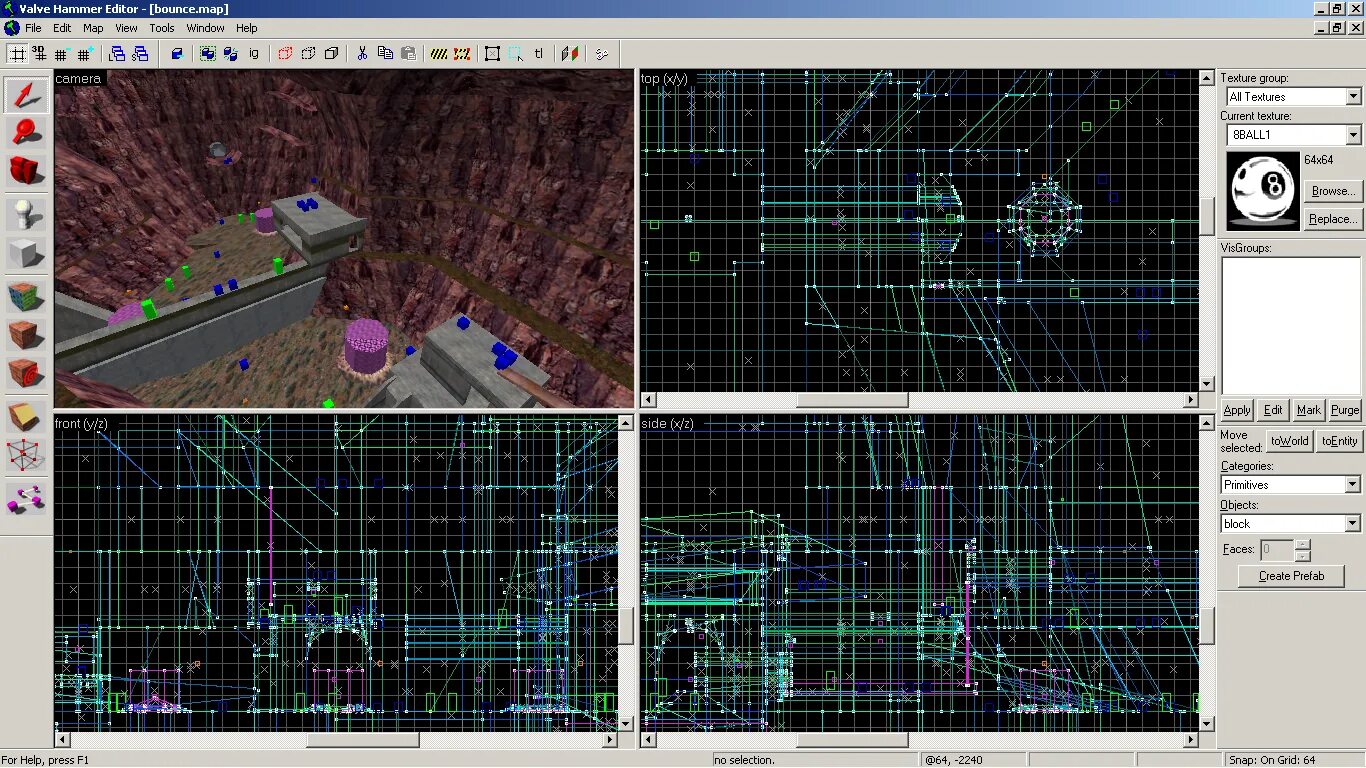The image size is (1366, 768).
Task: Select the Camera tool
Action: coord(27,170)
